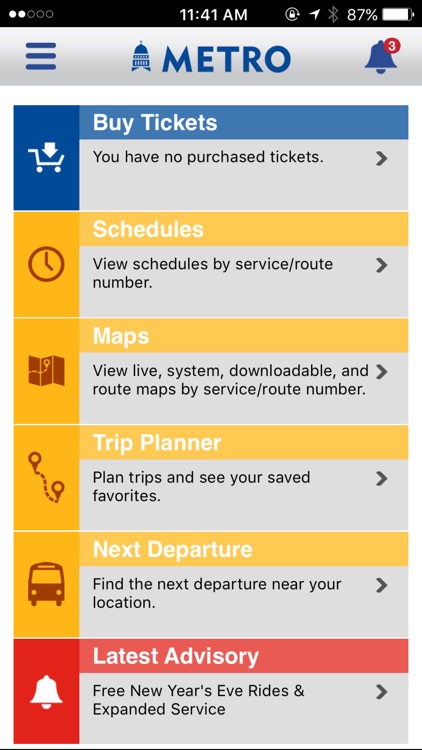Tap the METRO capitol logo
The height and width of the screenshot is (750, 422).
[x=211, y=57]
